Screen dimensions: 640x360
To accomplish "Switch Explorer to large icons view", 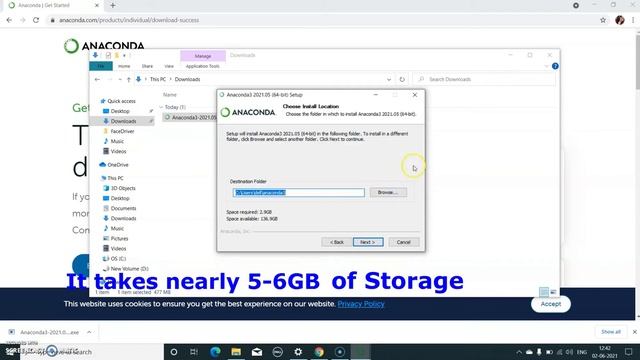I will coord(553,292).
